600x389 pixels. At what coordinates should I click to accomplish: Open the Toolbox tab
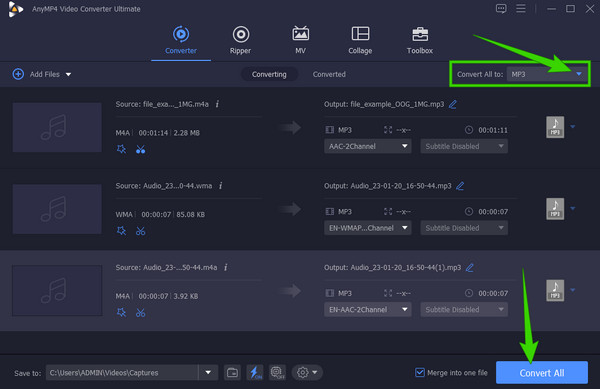420,40
